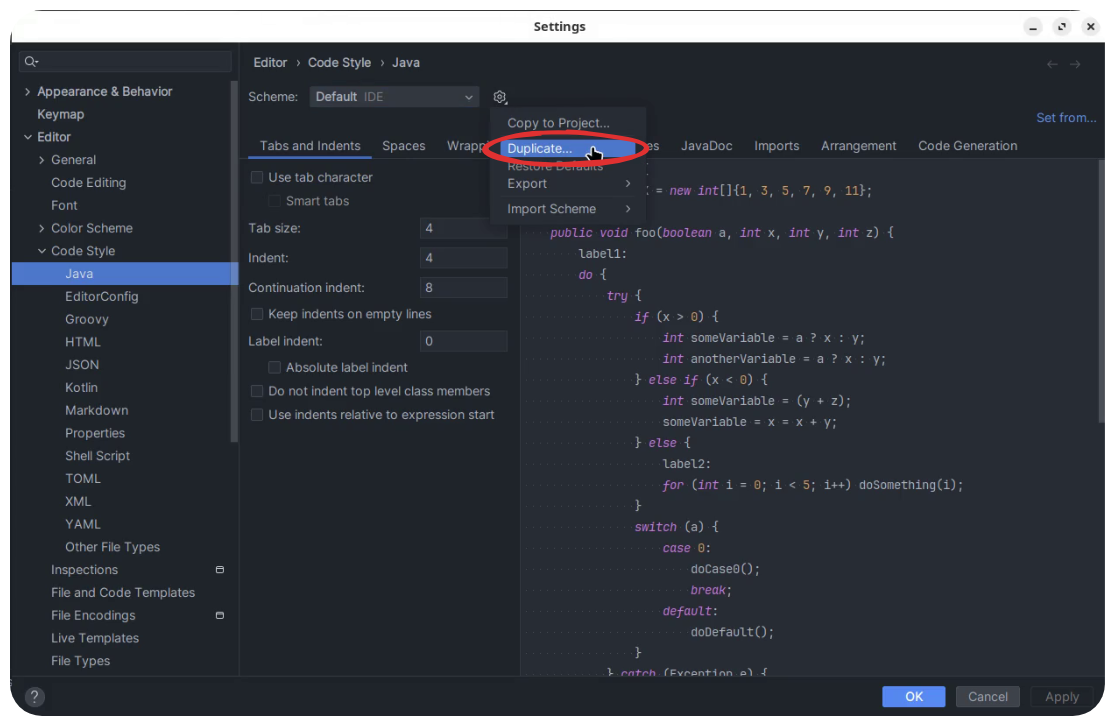Select Properties under Code Style
The width and height of the screenshot is (1114, 726).
(94, 433)
